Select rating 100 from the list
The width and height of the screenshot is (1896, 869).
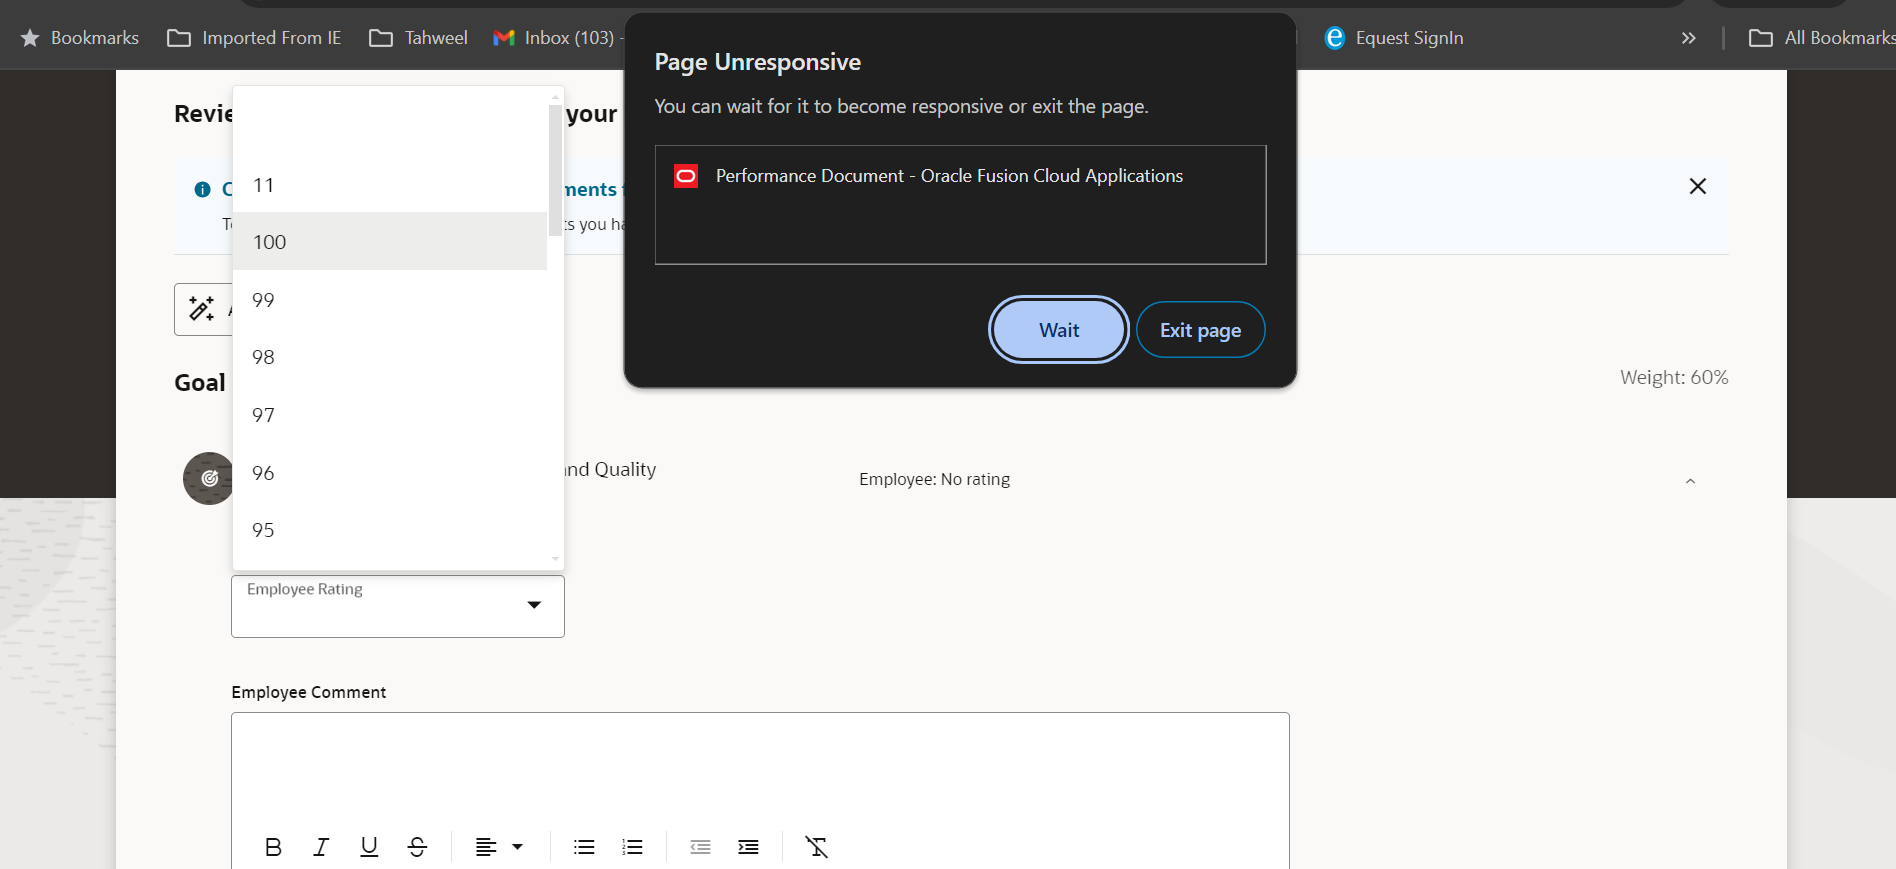(x=390, y=242)
